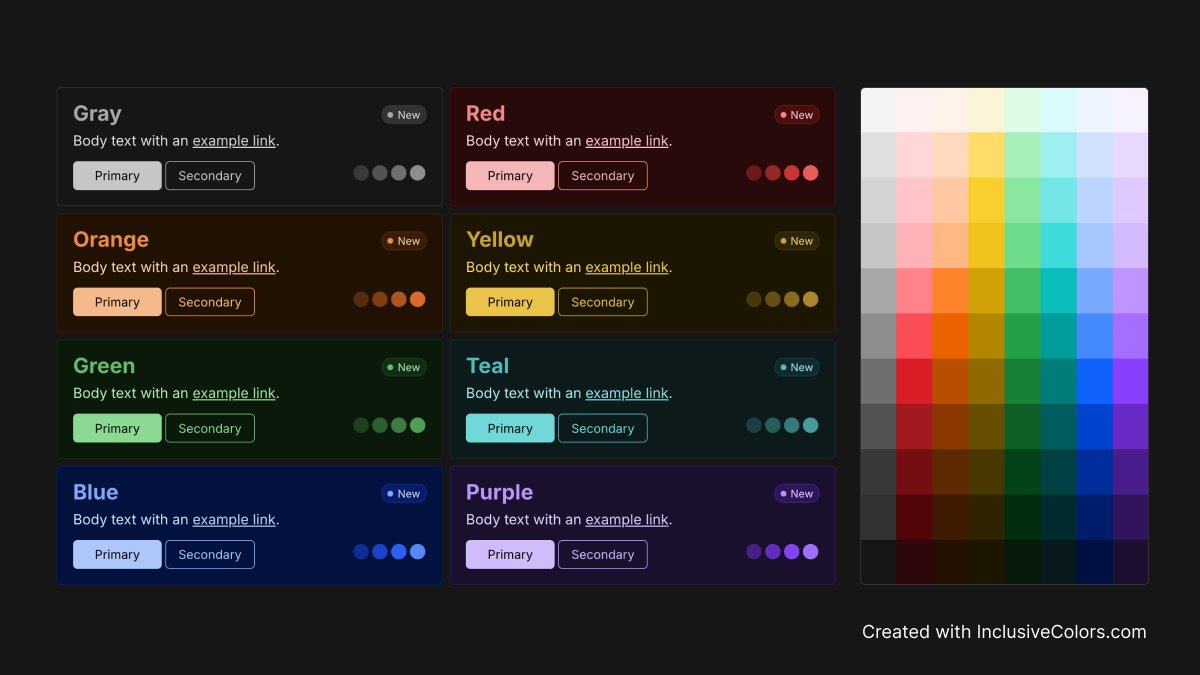
Task: Click the "Green" card heading
Action: click(x=104, y=365)
